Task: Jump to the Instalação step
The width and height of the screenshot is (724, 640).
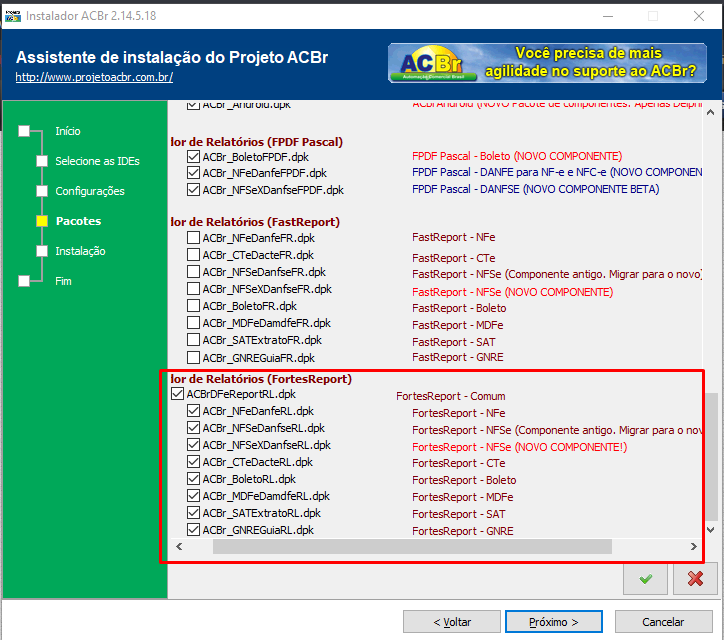Action: tap(80, 251)
